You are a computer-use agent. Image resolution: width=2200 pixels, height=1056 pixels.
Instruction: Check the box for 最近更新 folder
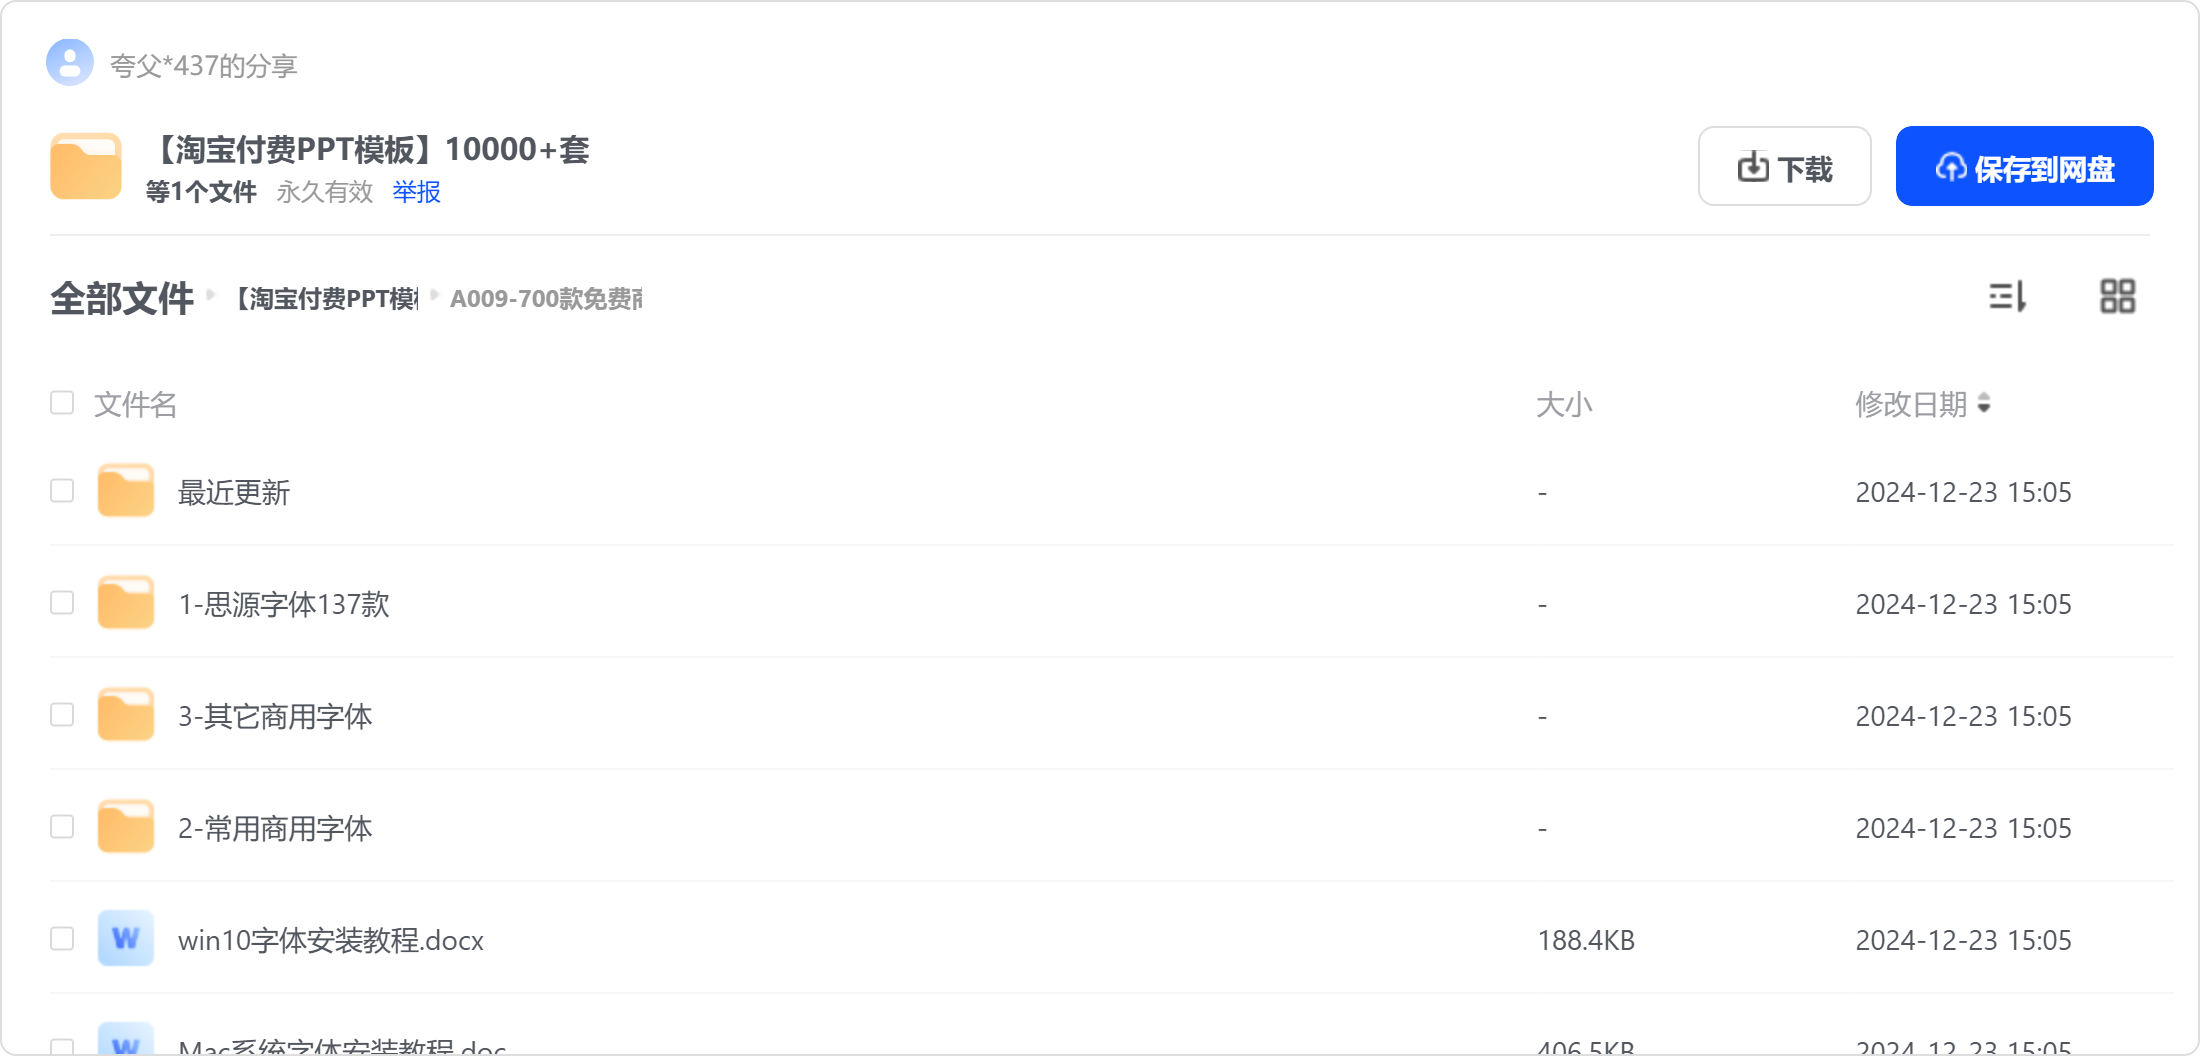click(x=62, y=491)
